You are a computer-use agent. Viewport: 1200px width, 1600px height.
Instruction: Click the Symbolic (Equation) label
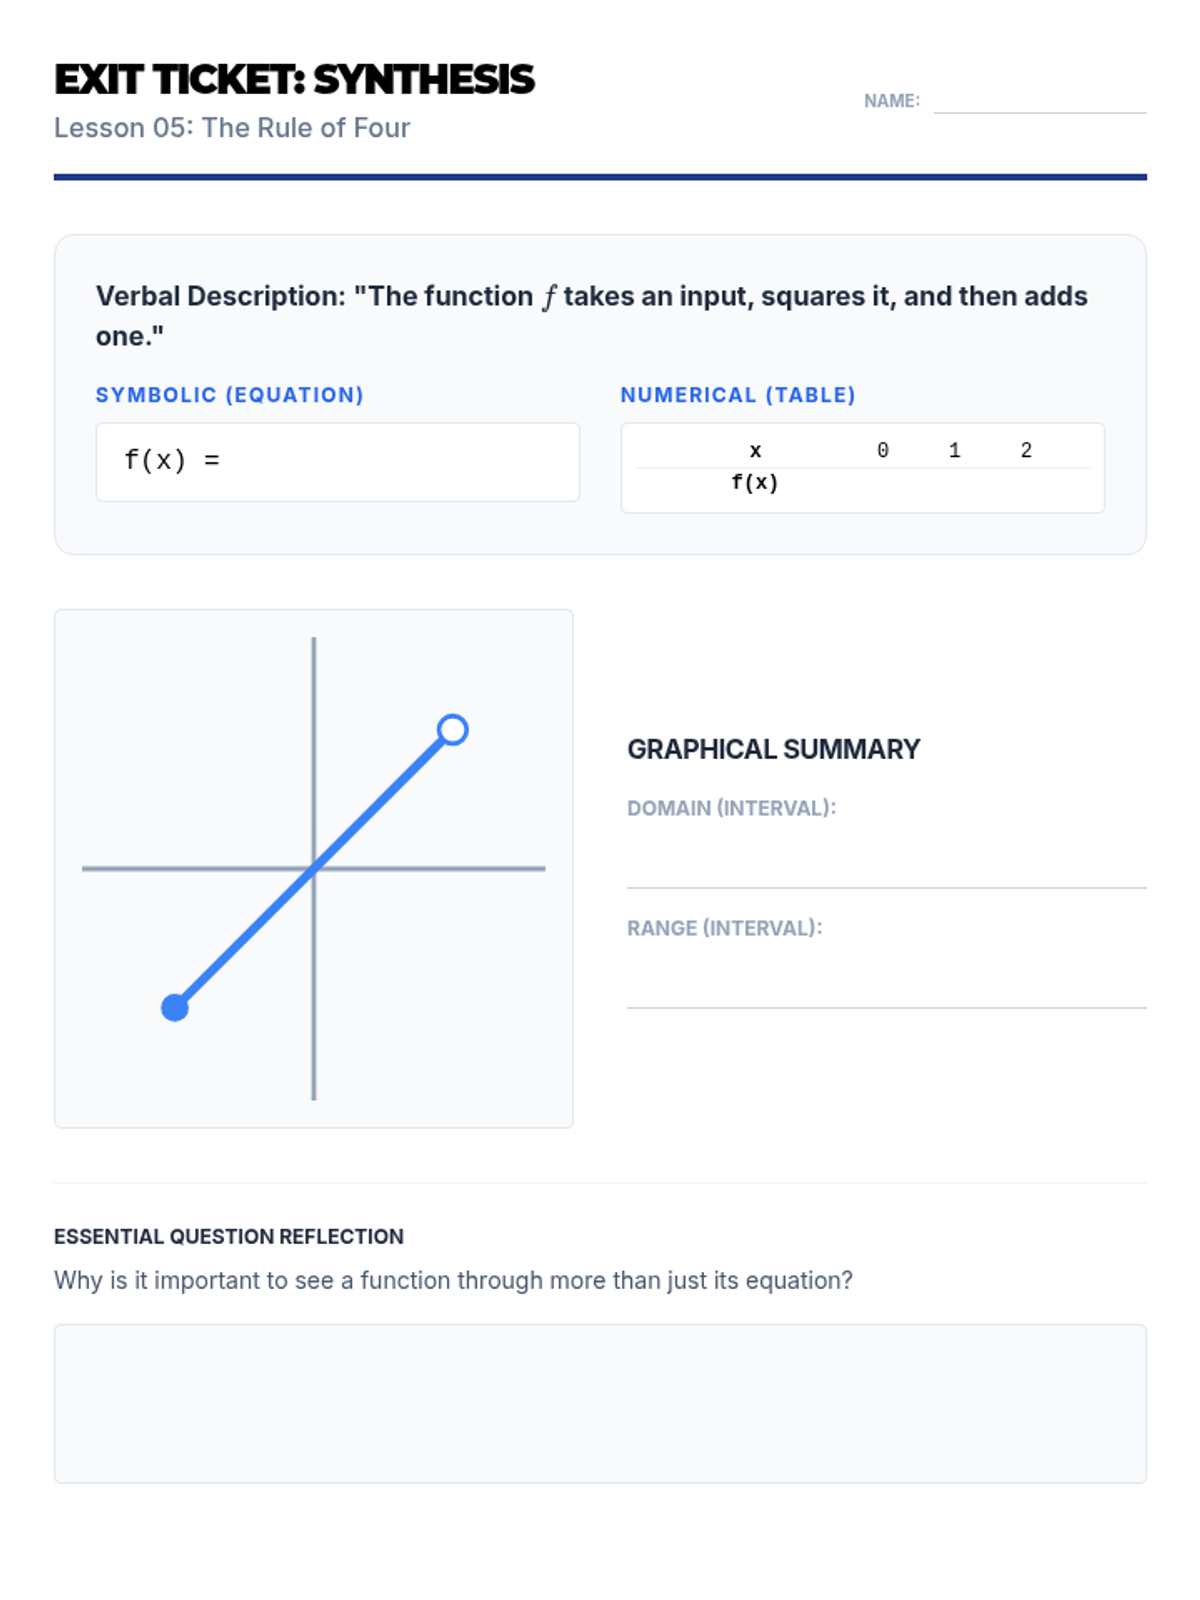[x=230, y=395]
